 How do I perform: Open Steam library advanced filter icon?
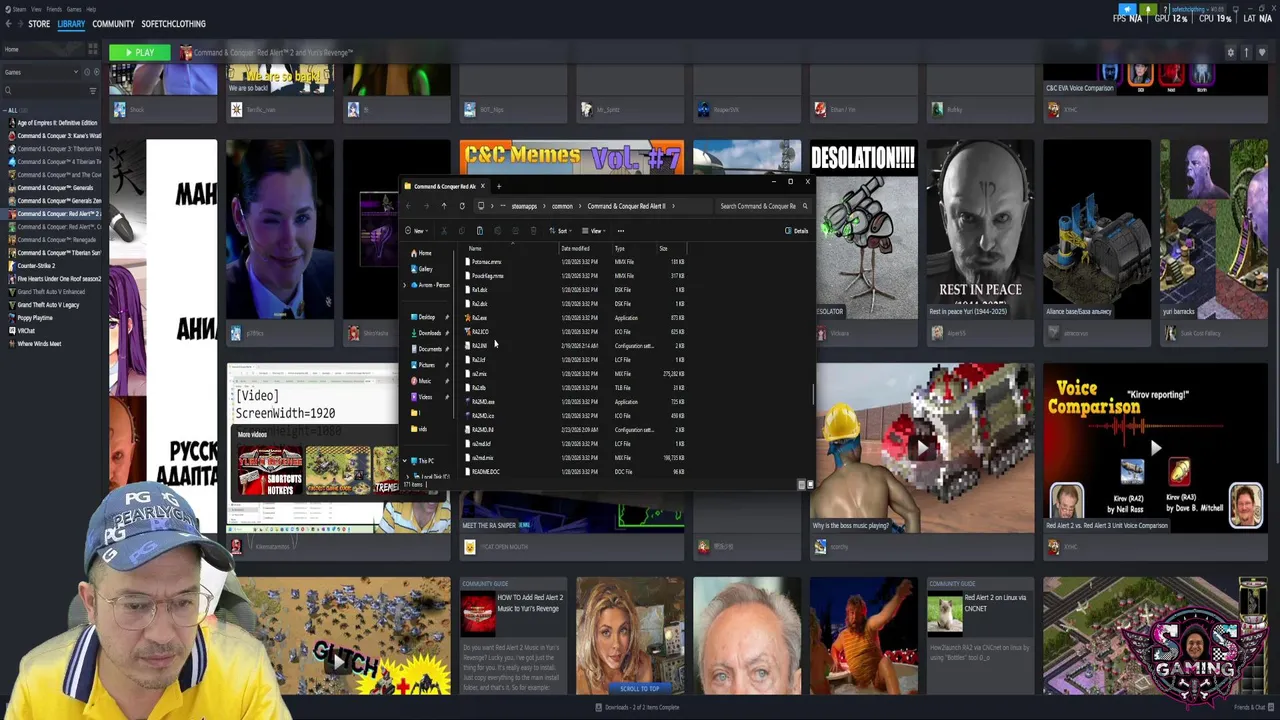tap(93, 91)
